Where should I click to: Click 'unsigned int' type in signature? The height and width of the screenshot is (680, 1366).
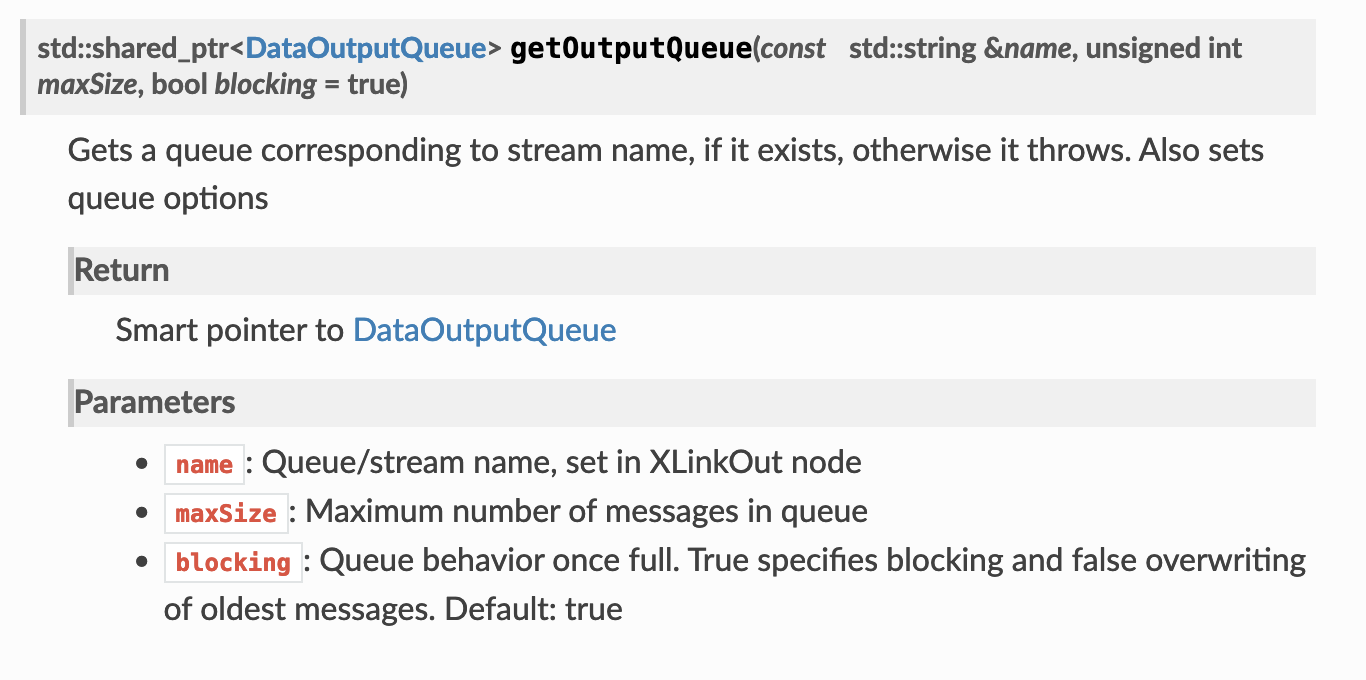tap(1163, 48)
